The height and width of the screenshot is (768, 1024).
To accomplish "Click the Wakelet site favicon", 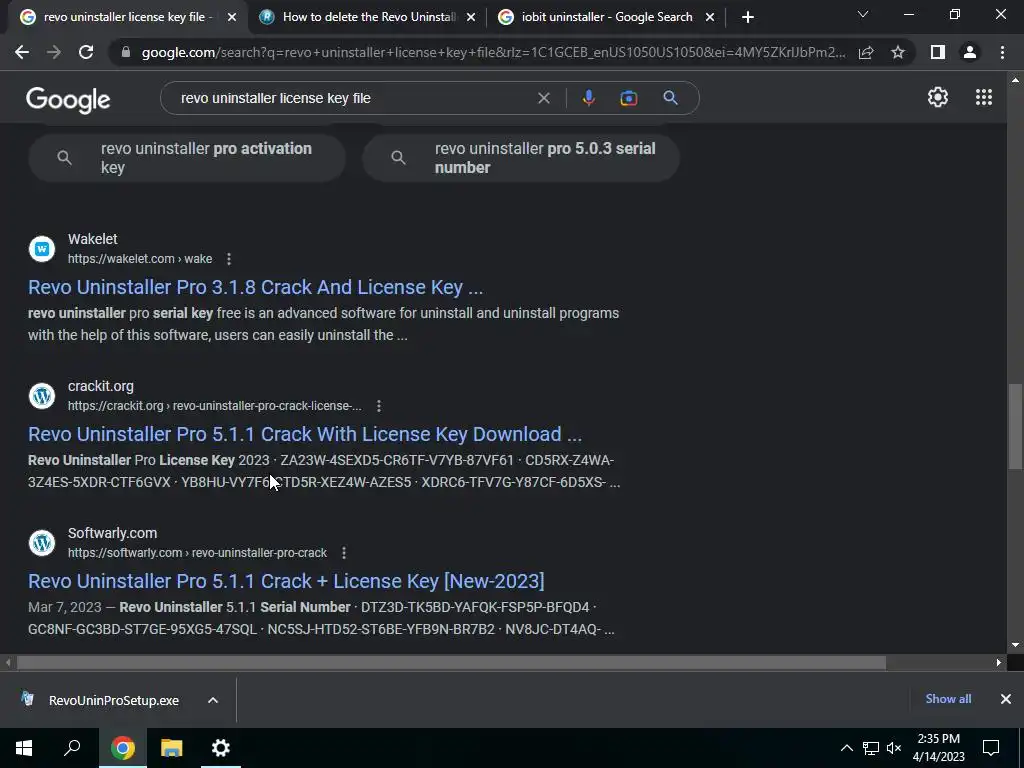I will pyautogui.click(x=42, y=249).
